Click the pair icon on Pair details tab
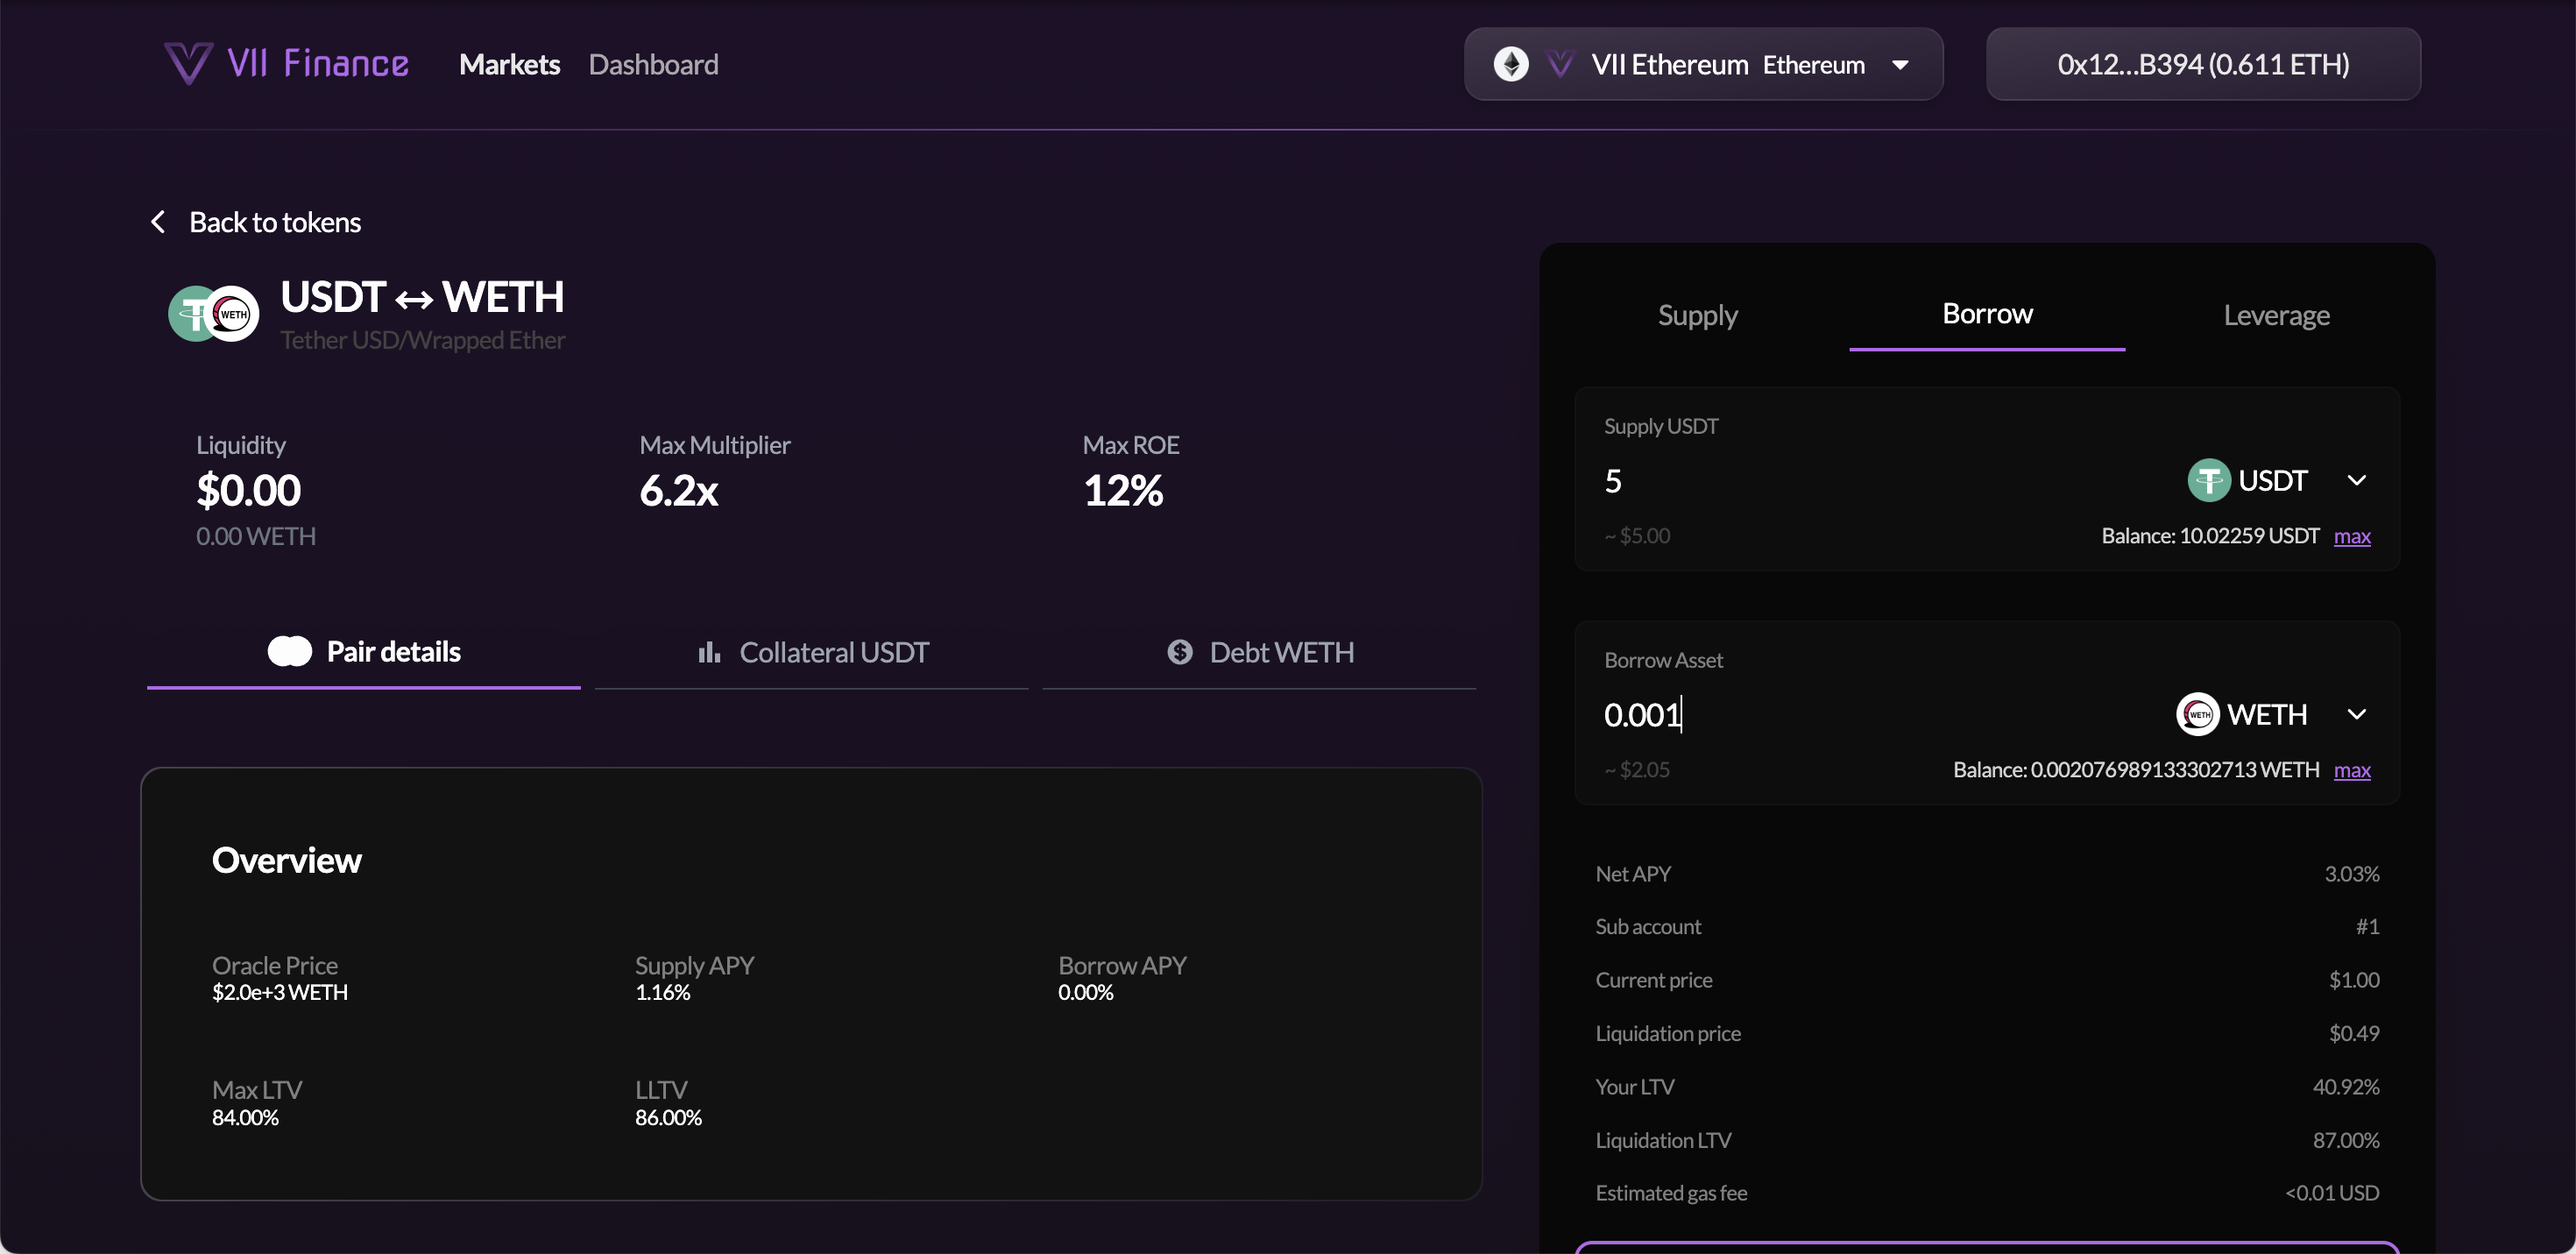This screenshot has height=1254, width=2576. tap(288, 650)
